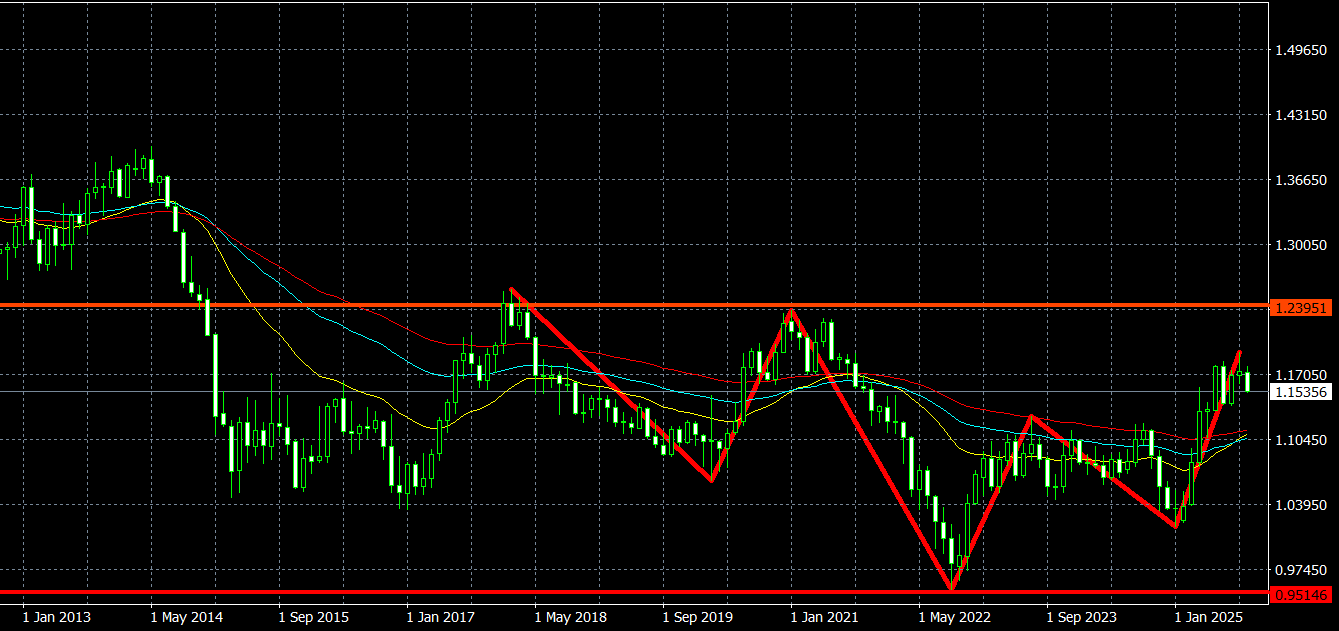Image resolution: width=1339 pixels, height=631 pixels.
Task: Click the current price label 1.15356
Action: pyautogui.click(x=1301, y=393)
